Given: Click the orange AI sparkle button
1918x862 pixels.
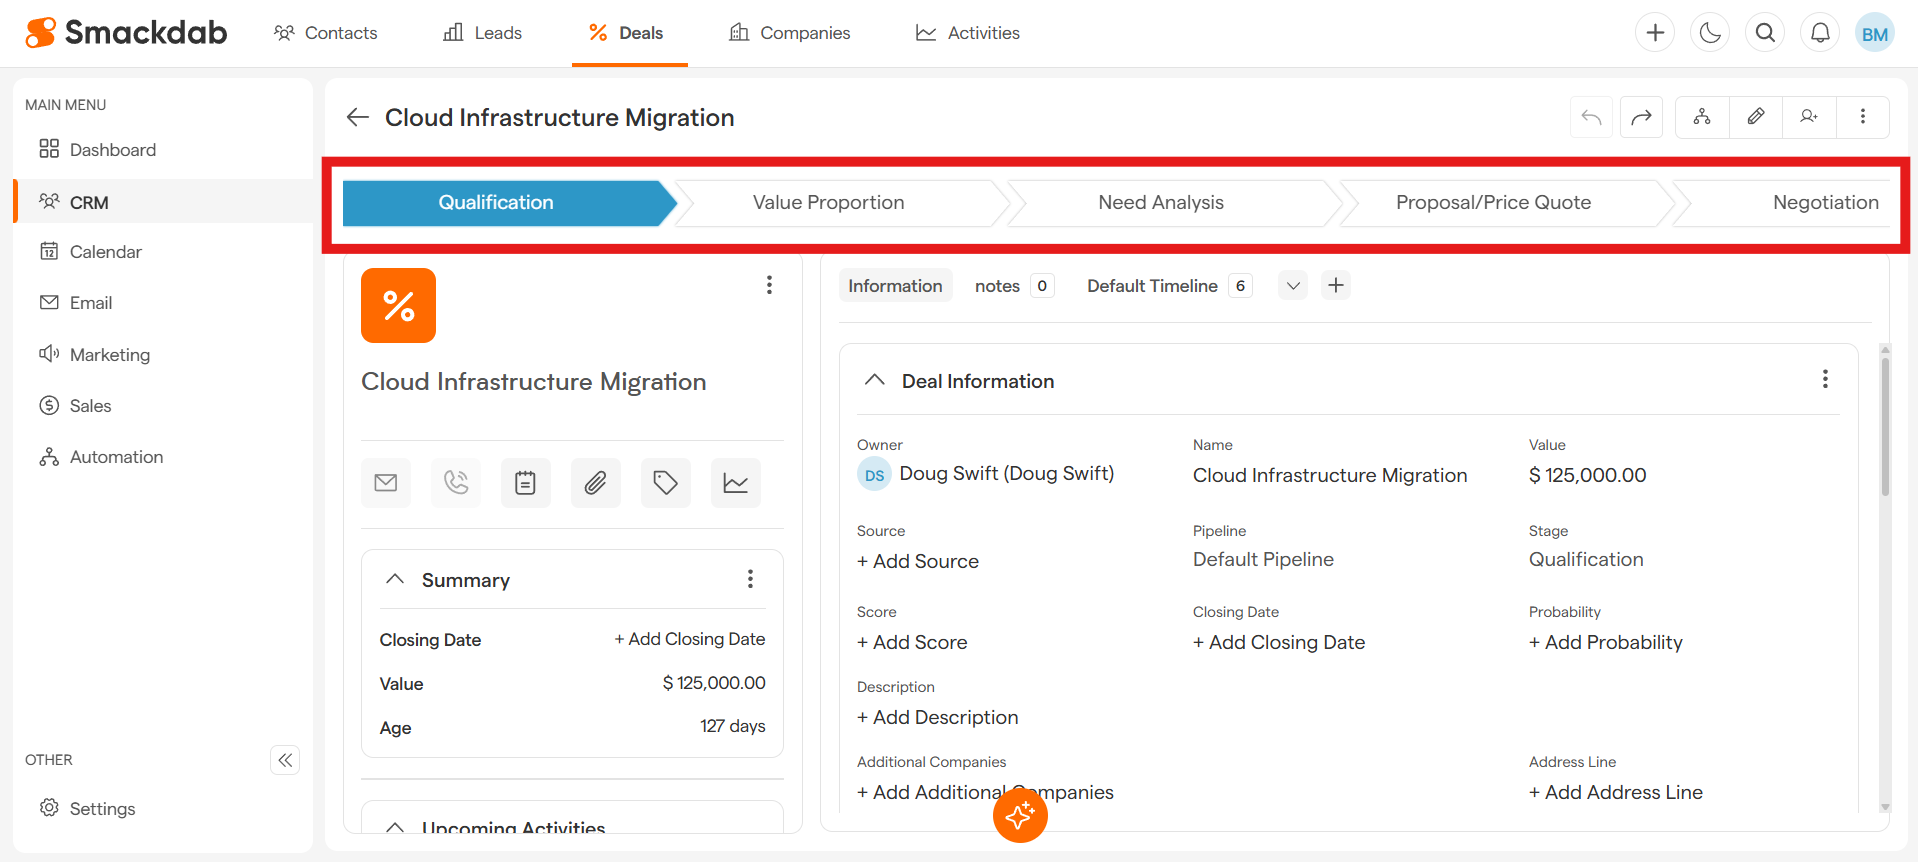Looking at the screenshot, I should (x=1019, y=815).
